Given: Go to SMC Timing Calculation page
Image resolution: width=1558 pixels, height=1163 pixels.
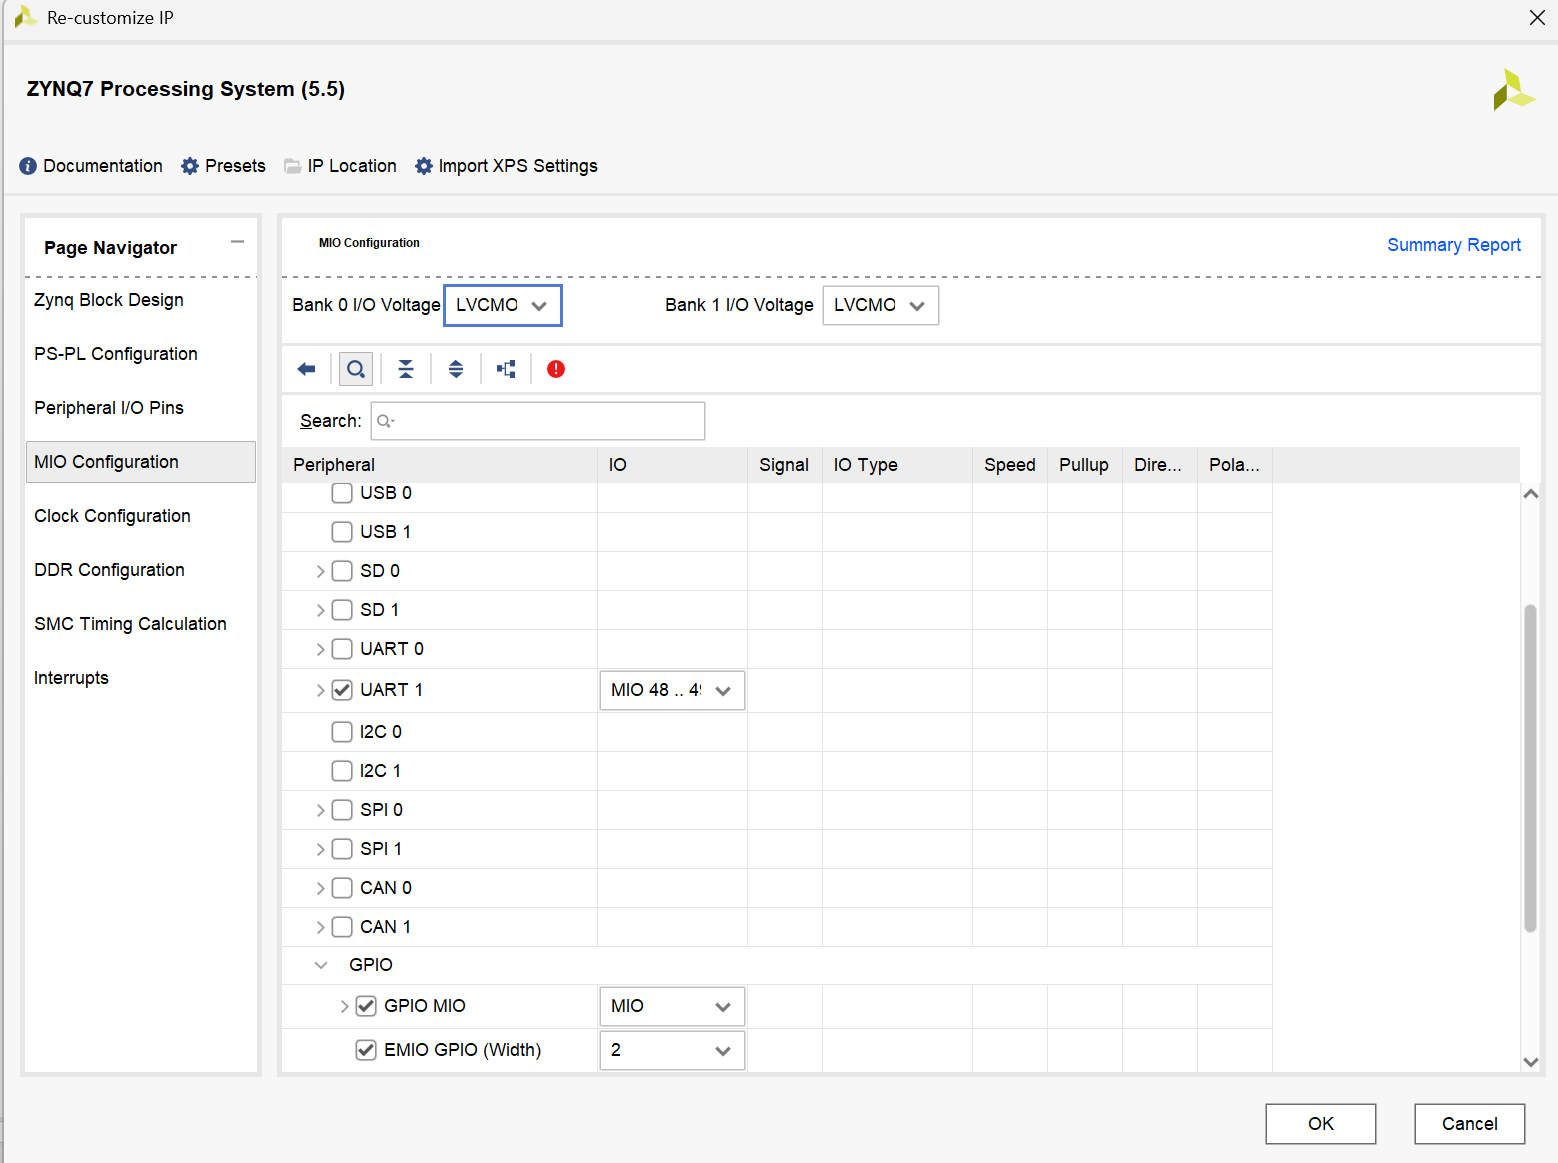Looking at the screenshot, I should tap(130, 624).
